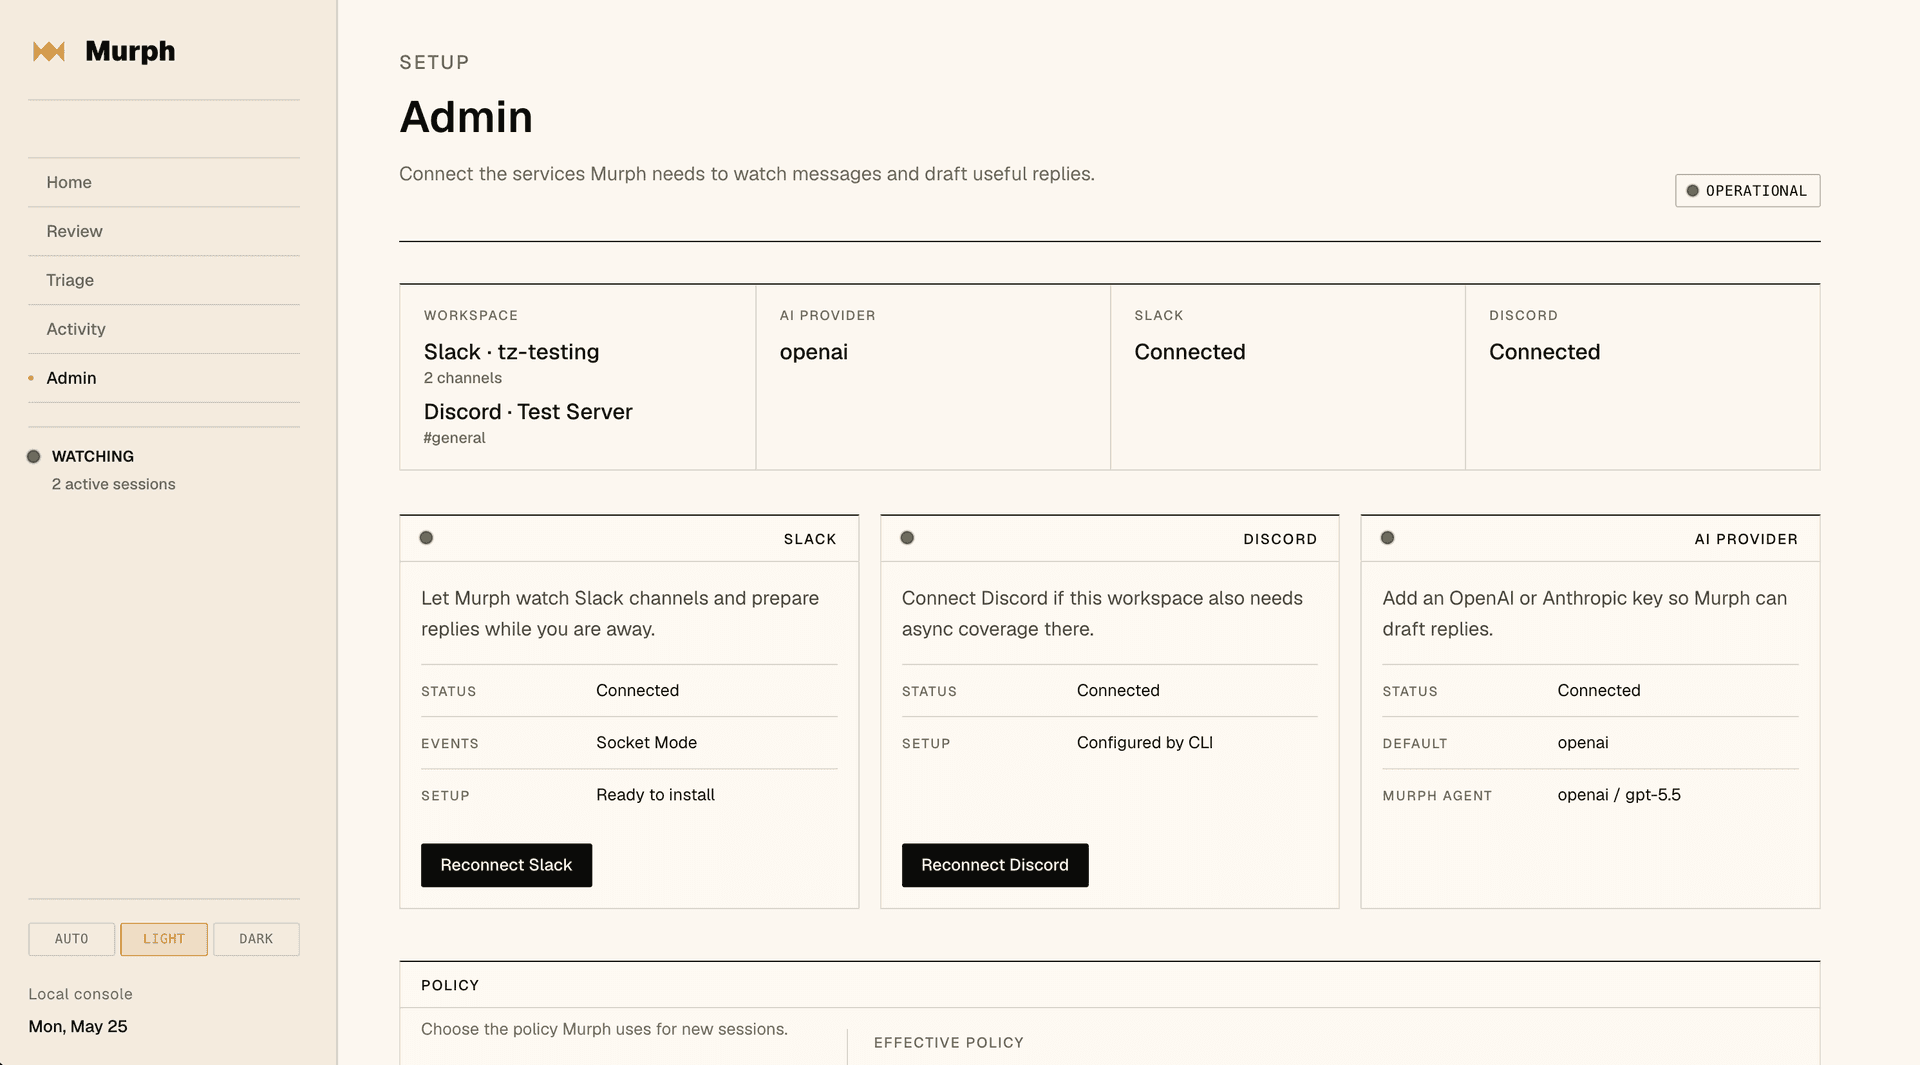Click 'Slack · tz-testing' workspace entry
Viewport: 1920px width, 1065px height.
click(x=511, y=352)
